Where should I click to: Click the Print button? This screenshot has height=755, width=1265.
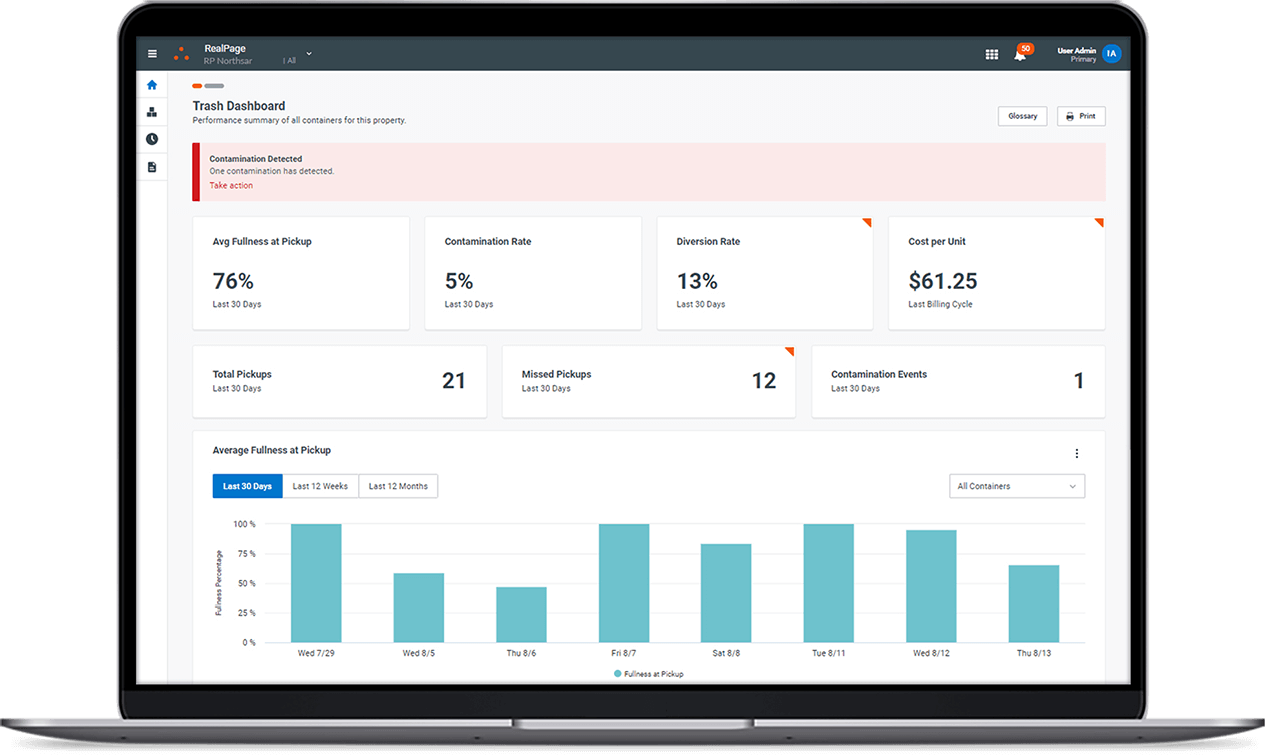pyautogui.click(x=1080, y=116)
